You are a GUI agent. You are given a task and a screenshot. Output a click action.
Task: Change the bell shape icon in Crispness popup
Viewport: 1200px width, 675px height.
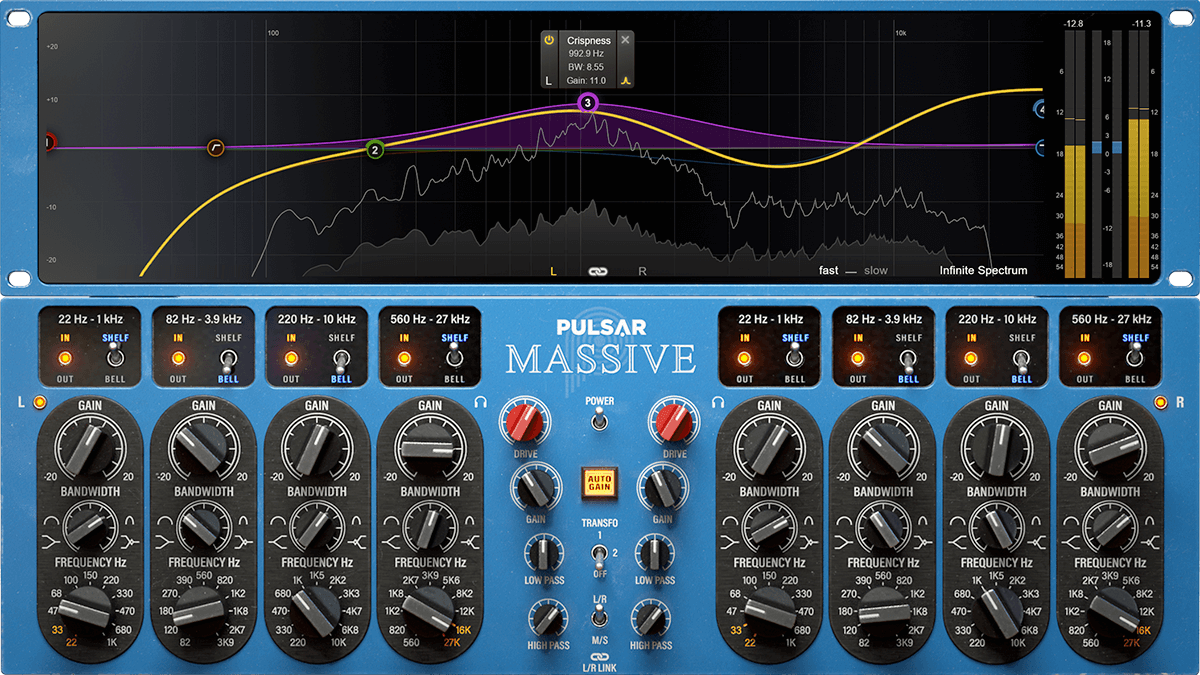point(625,80)
